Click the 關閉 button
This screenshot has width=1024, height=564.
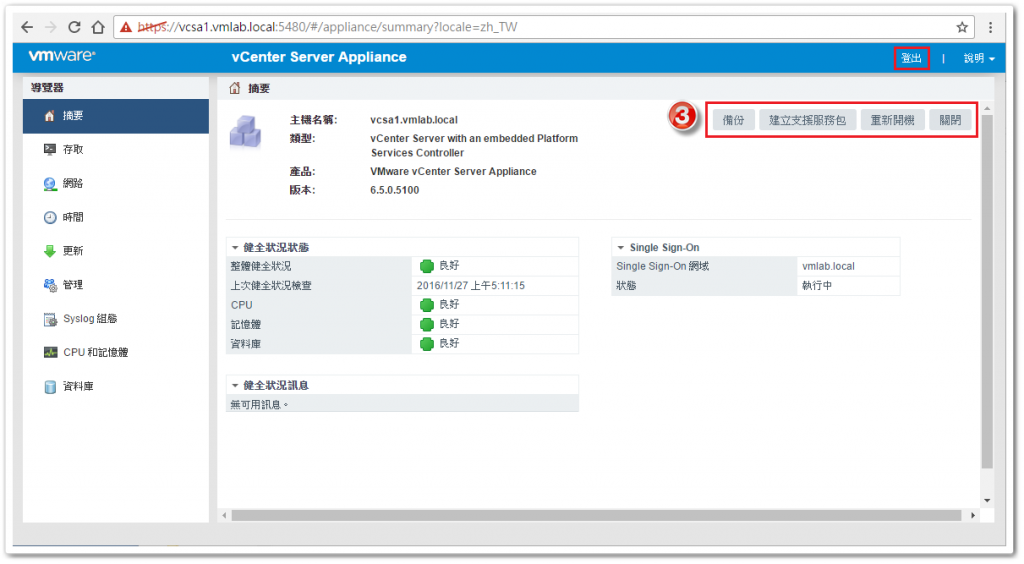click(x=950, y=120)
